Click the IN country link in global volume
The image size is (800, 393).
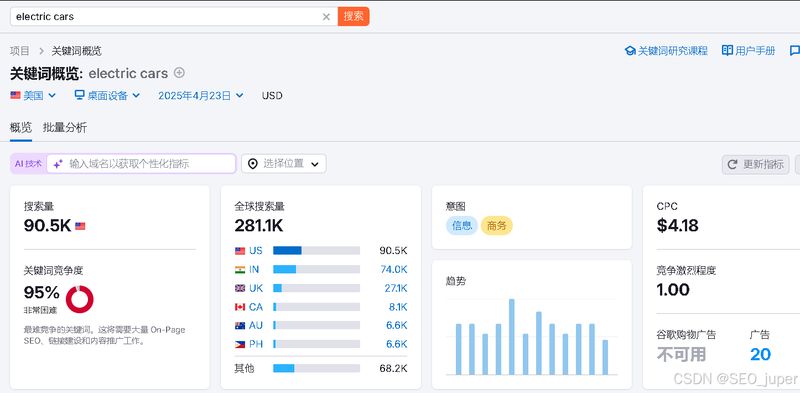[x=255, y=269]
